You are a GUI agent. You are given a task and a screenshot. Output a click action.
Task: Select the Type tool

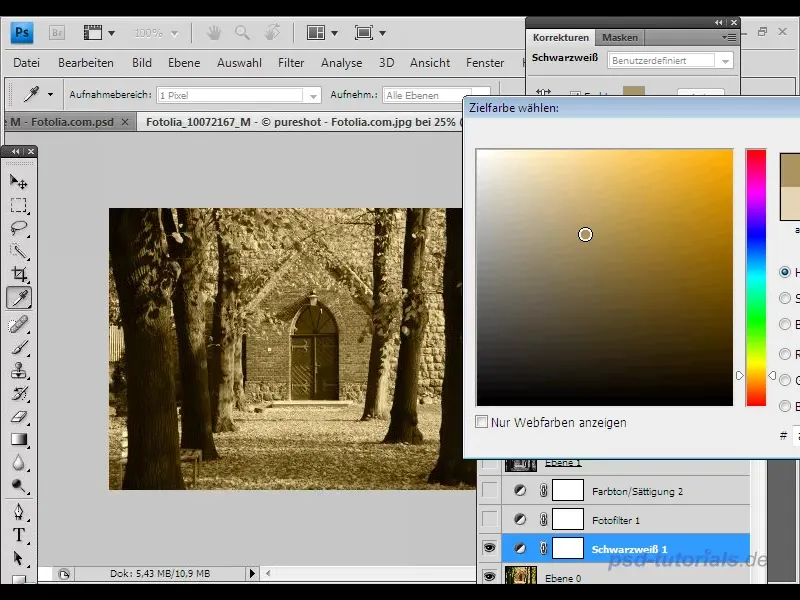point(19,535)
